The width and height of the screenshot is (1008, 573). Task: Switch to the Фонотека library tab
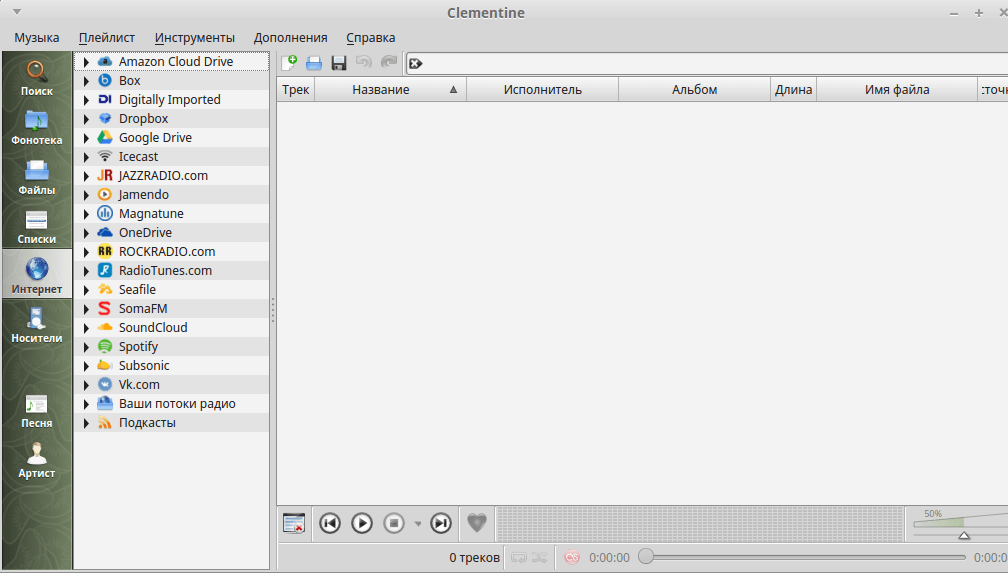[37, 127]
